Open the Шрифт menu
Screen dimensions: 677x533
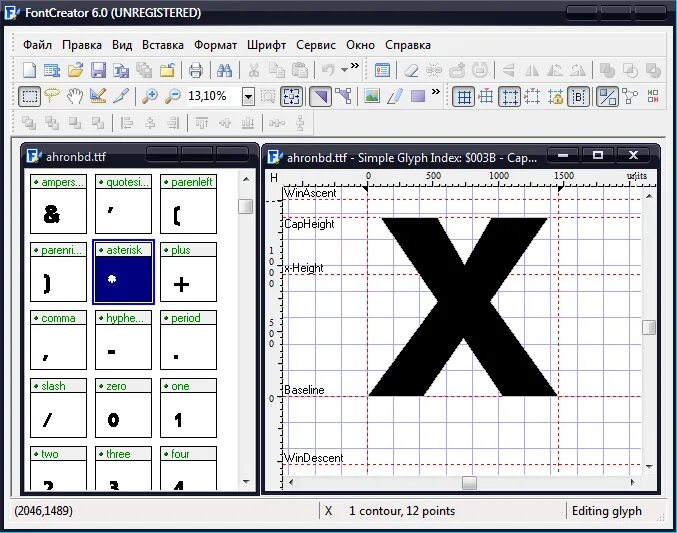[x=266, y=45]
